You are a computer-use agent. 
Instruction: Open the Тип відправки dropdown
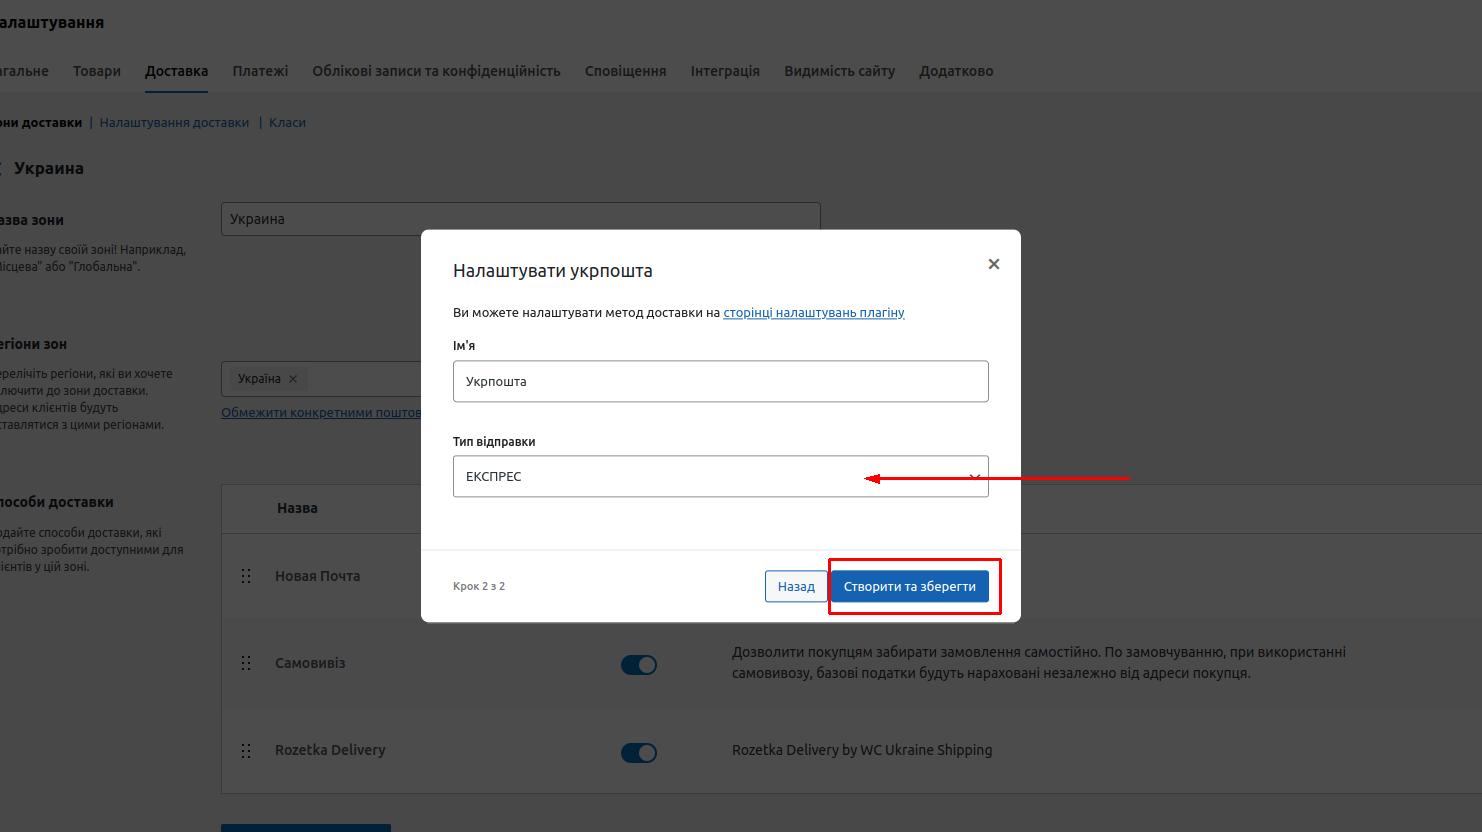pos(720,477)
